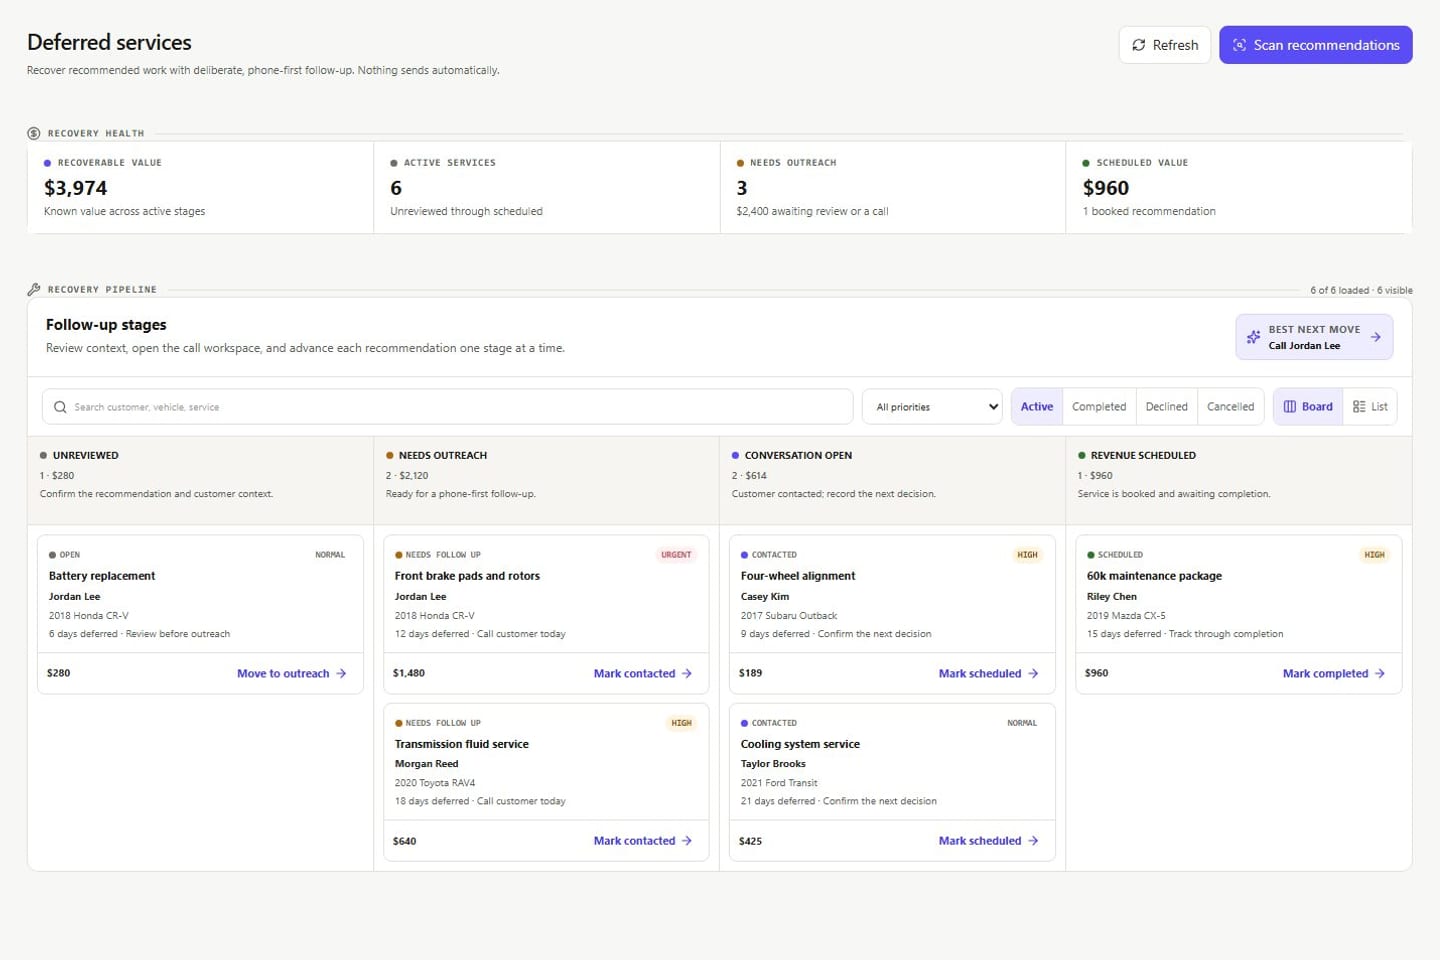The height and width of the screenshot is (960, 1440).
Task: Click Mark contacted on Front brake pads
Action: tap(643, 673)
